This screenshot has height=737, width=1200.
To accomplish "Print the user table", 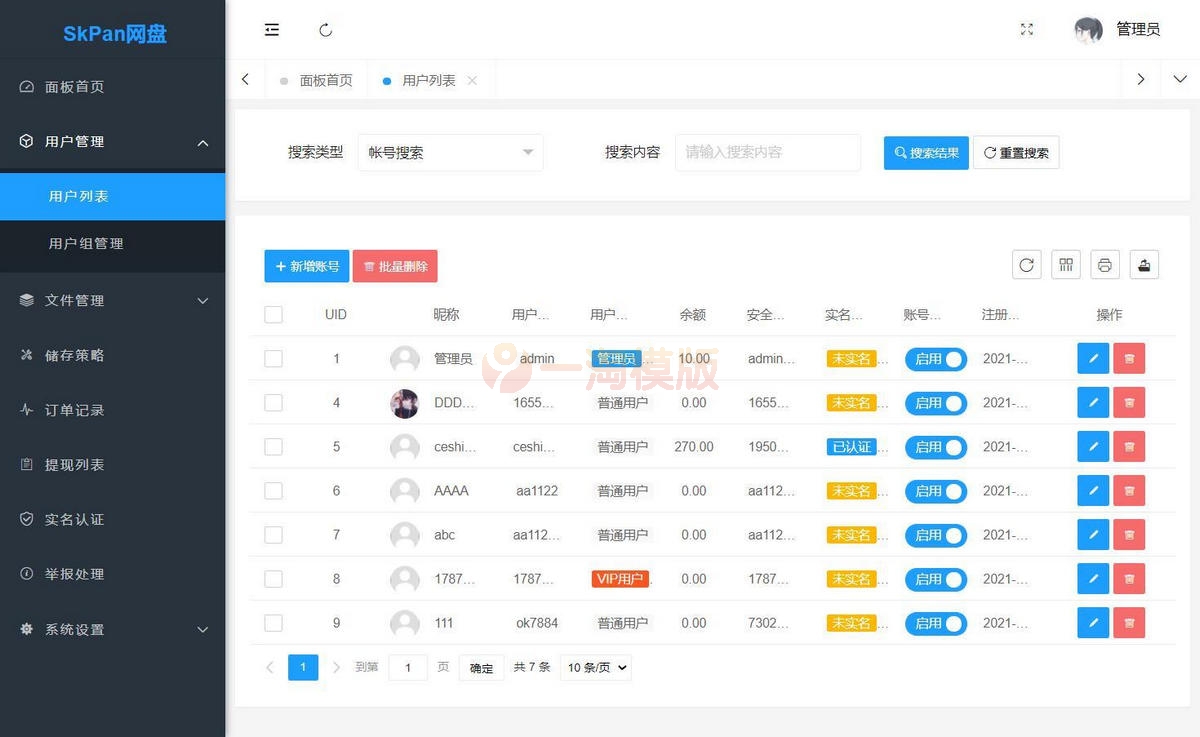I will pos(1105,265).
